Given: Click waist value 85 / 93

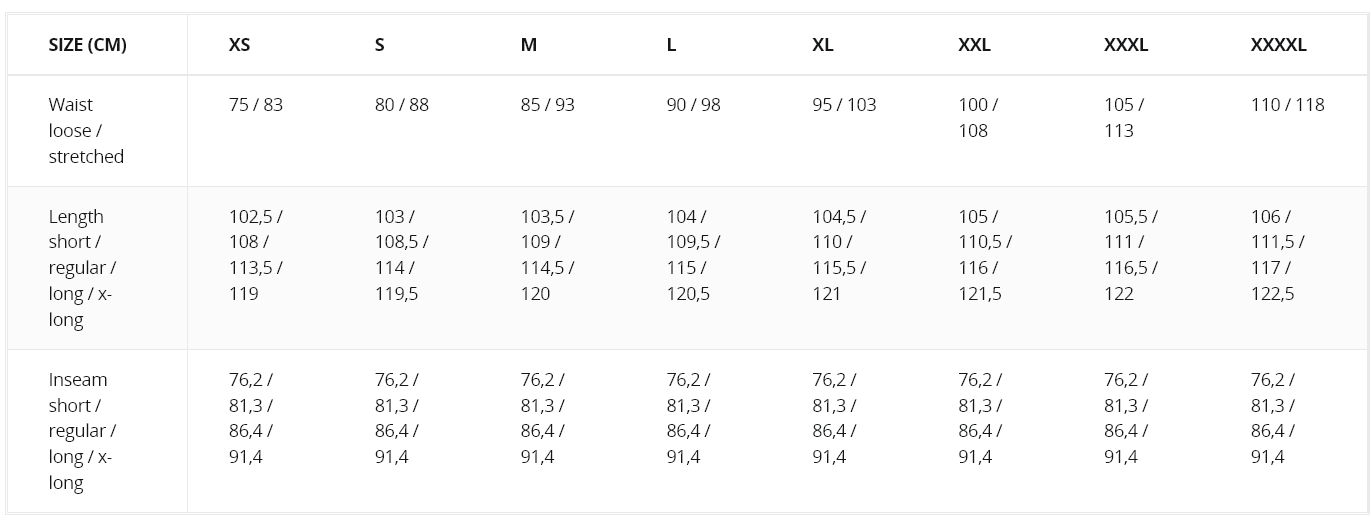Looking at the screenshot, I should pyautogui.click(x=548, y=105).
